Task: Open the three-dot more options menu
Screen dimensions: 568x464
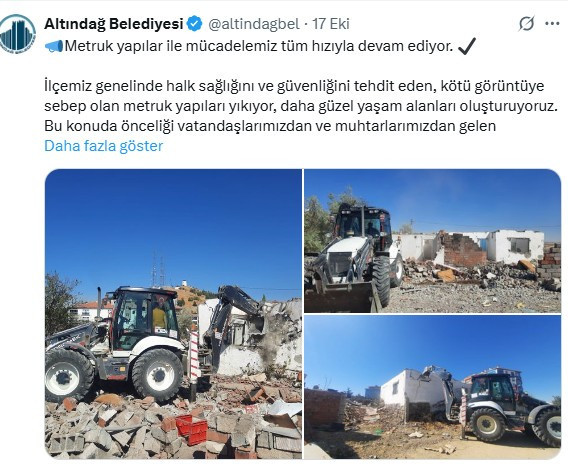Action: coord(552,24)
